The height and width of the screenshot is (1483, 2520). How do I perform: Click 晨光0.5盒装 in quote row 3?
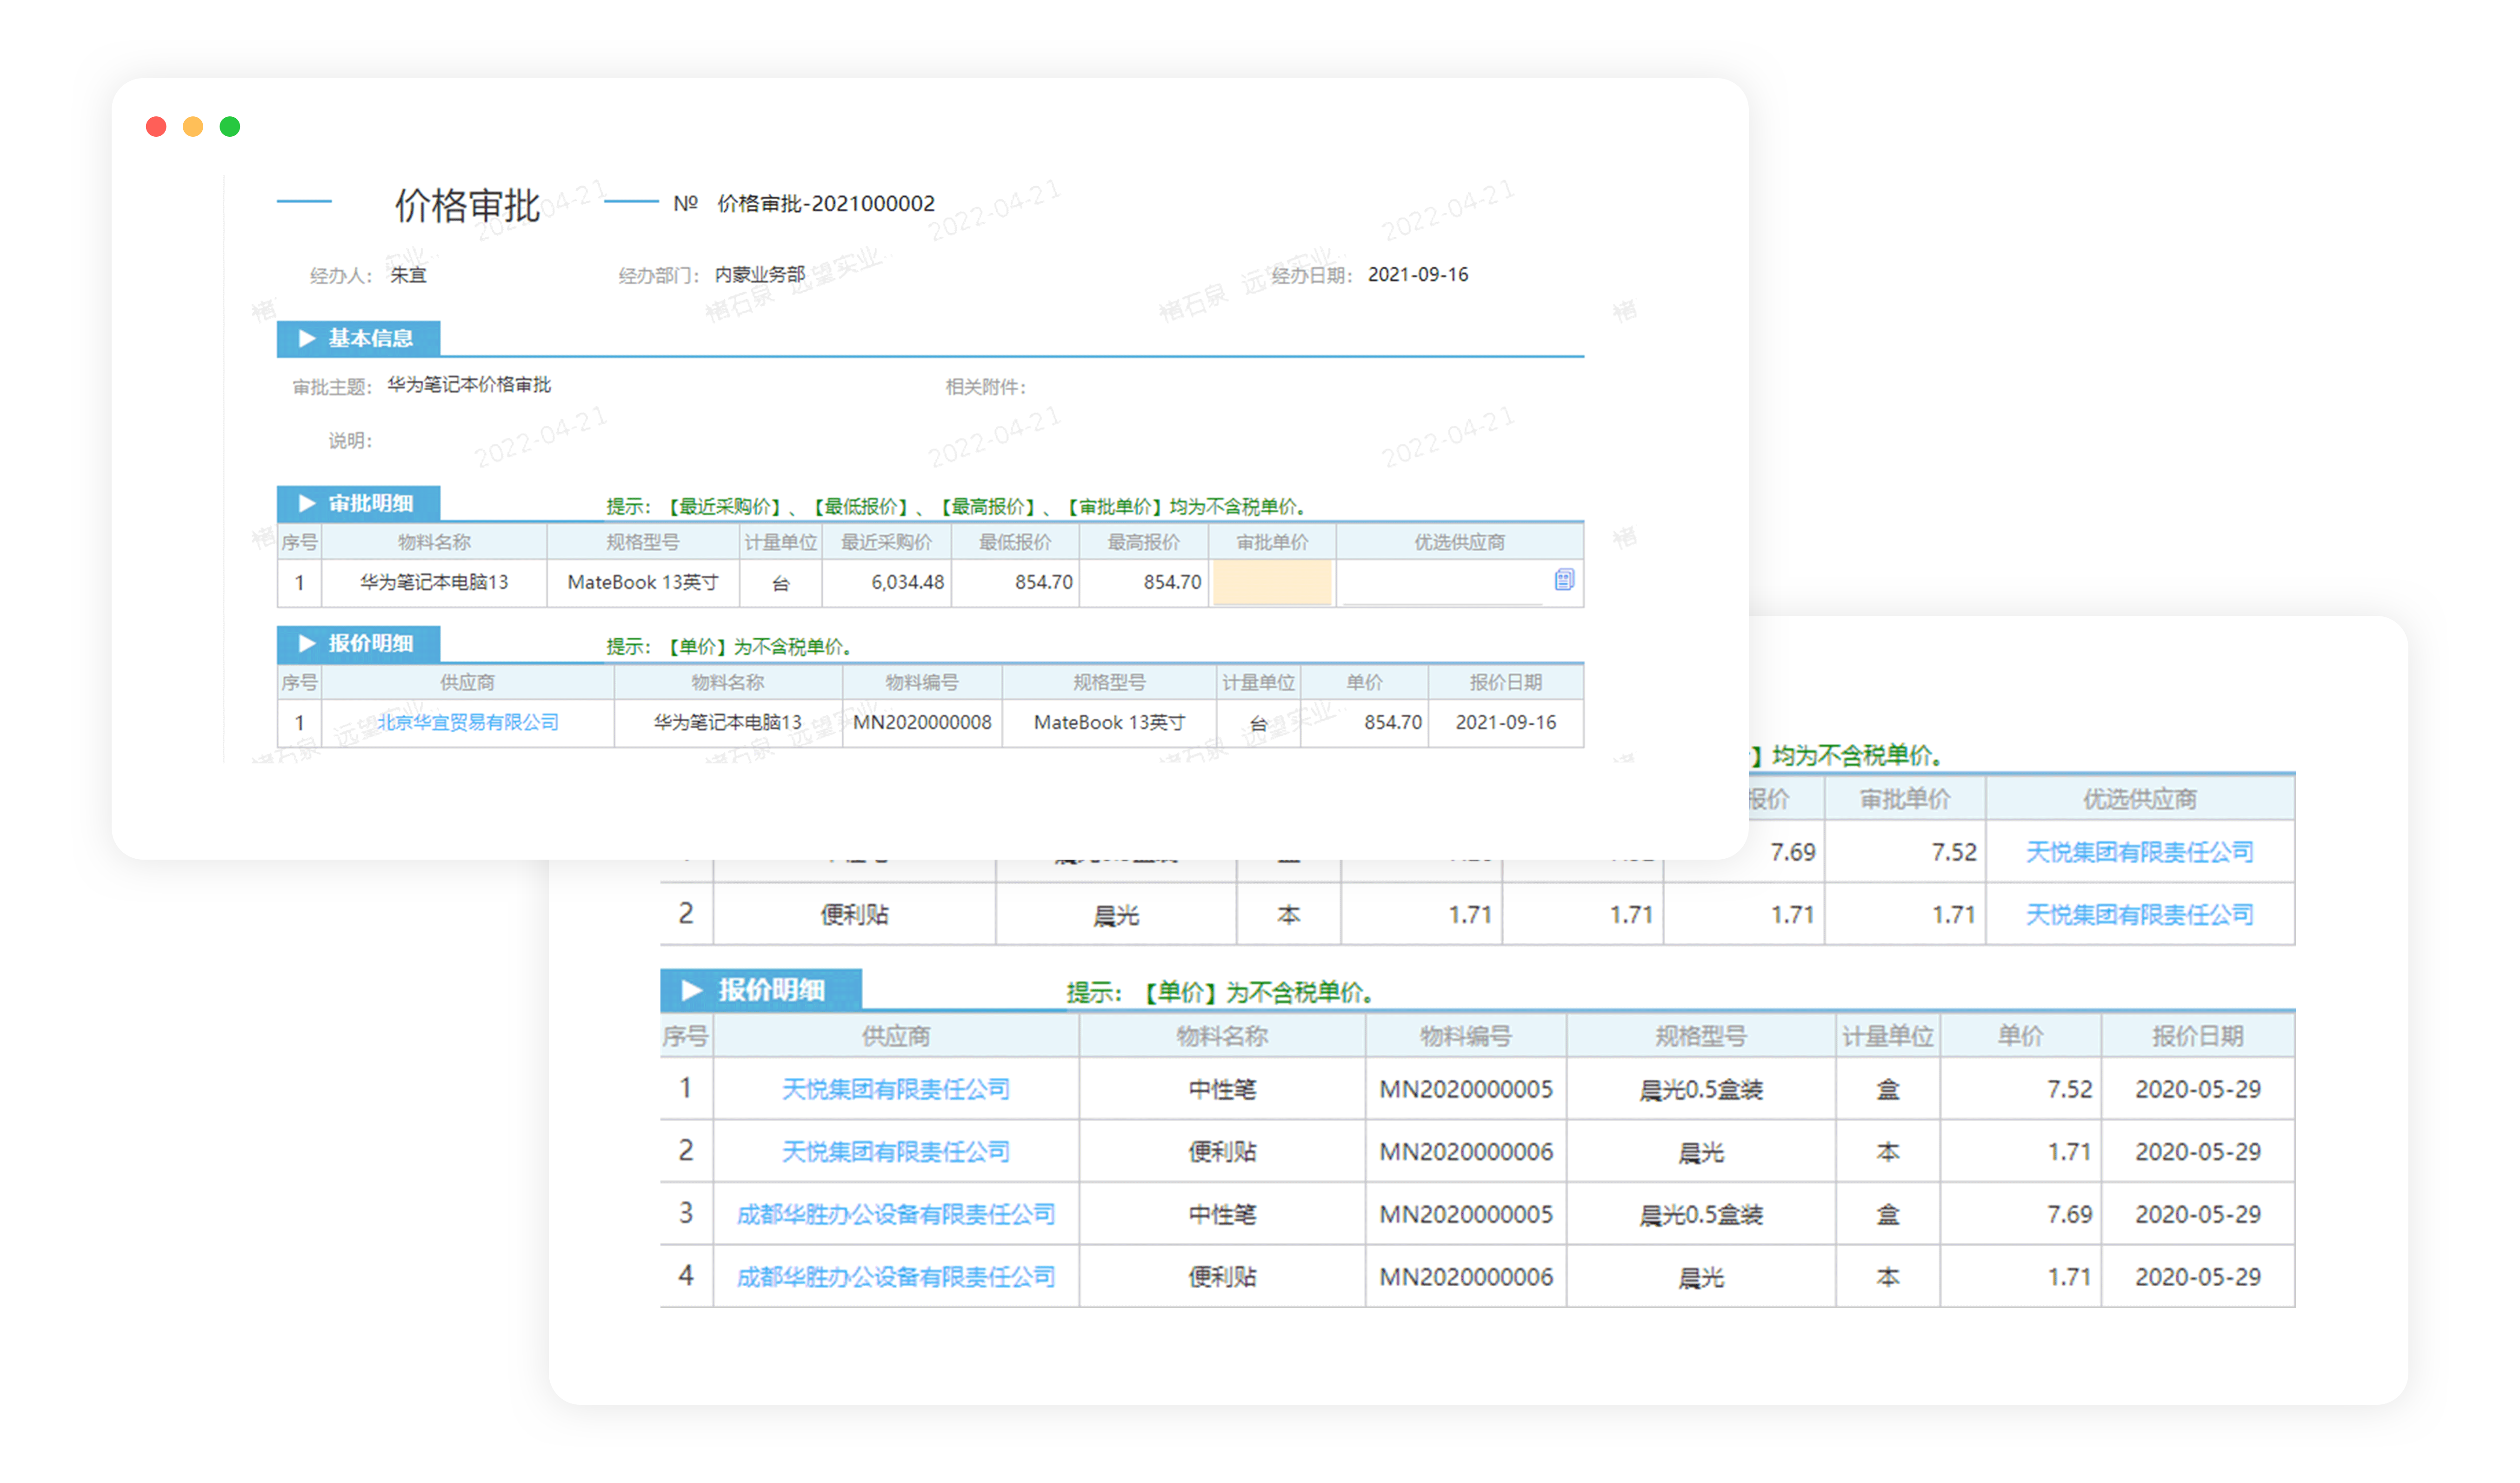pos(1701,1214)
